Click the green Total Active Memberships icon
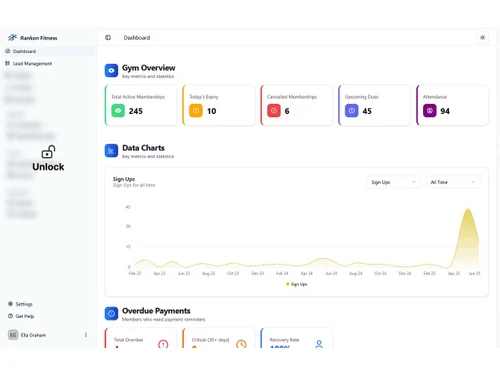 118,111
